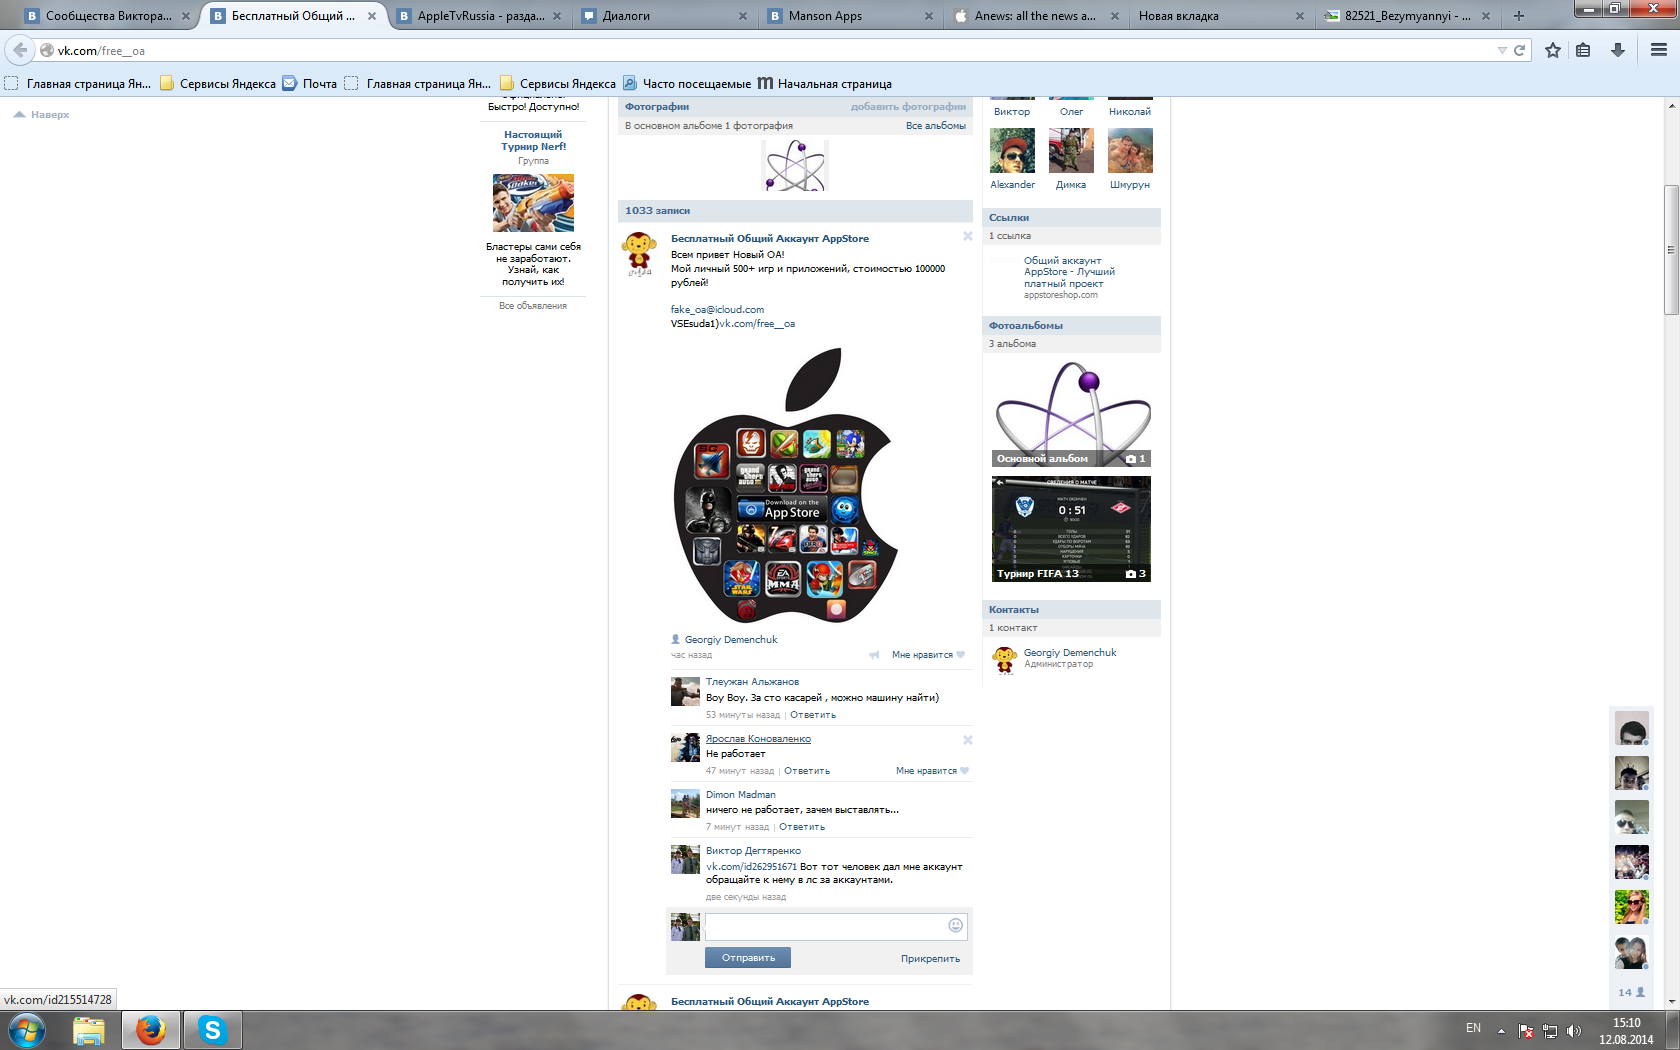Screen dimensions: 1680x1050
Task: Open the Турнир FIFA 13 album
Action: tap(1072, 528)
